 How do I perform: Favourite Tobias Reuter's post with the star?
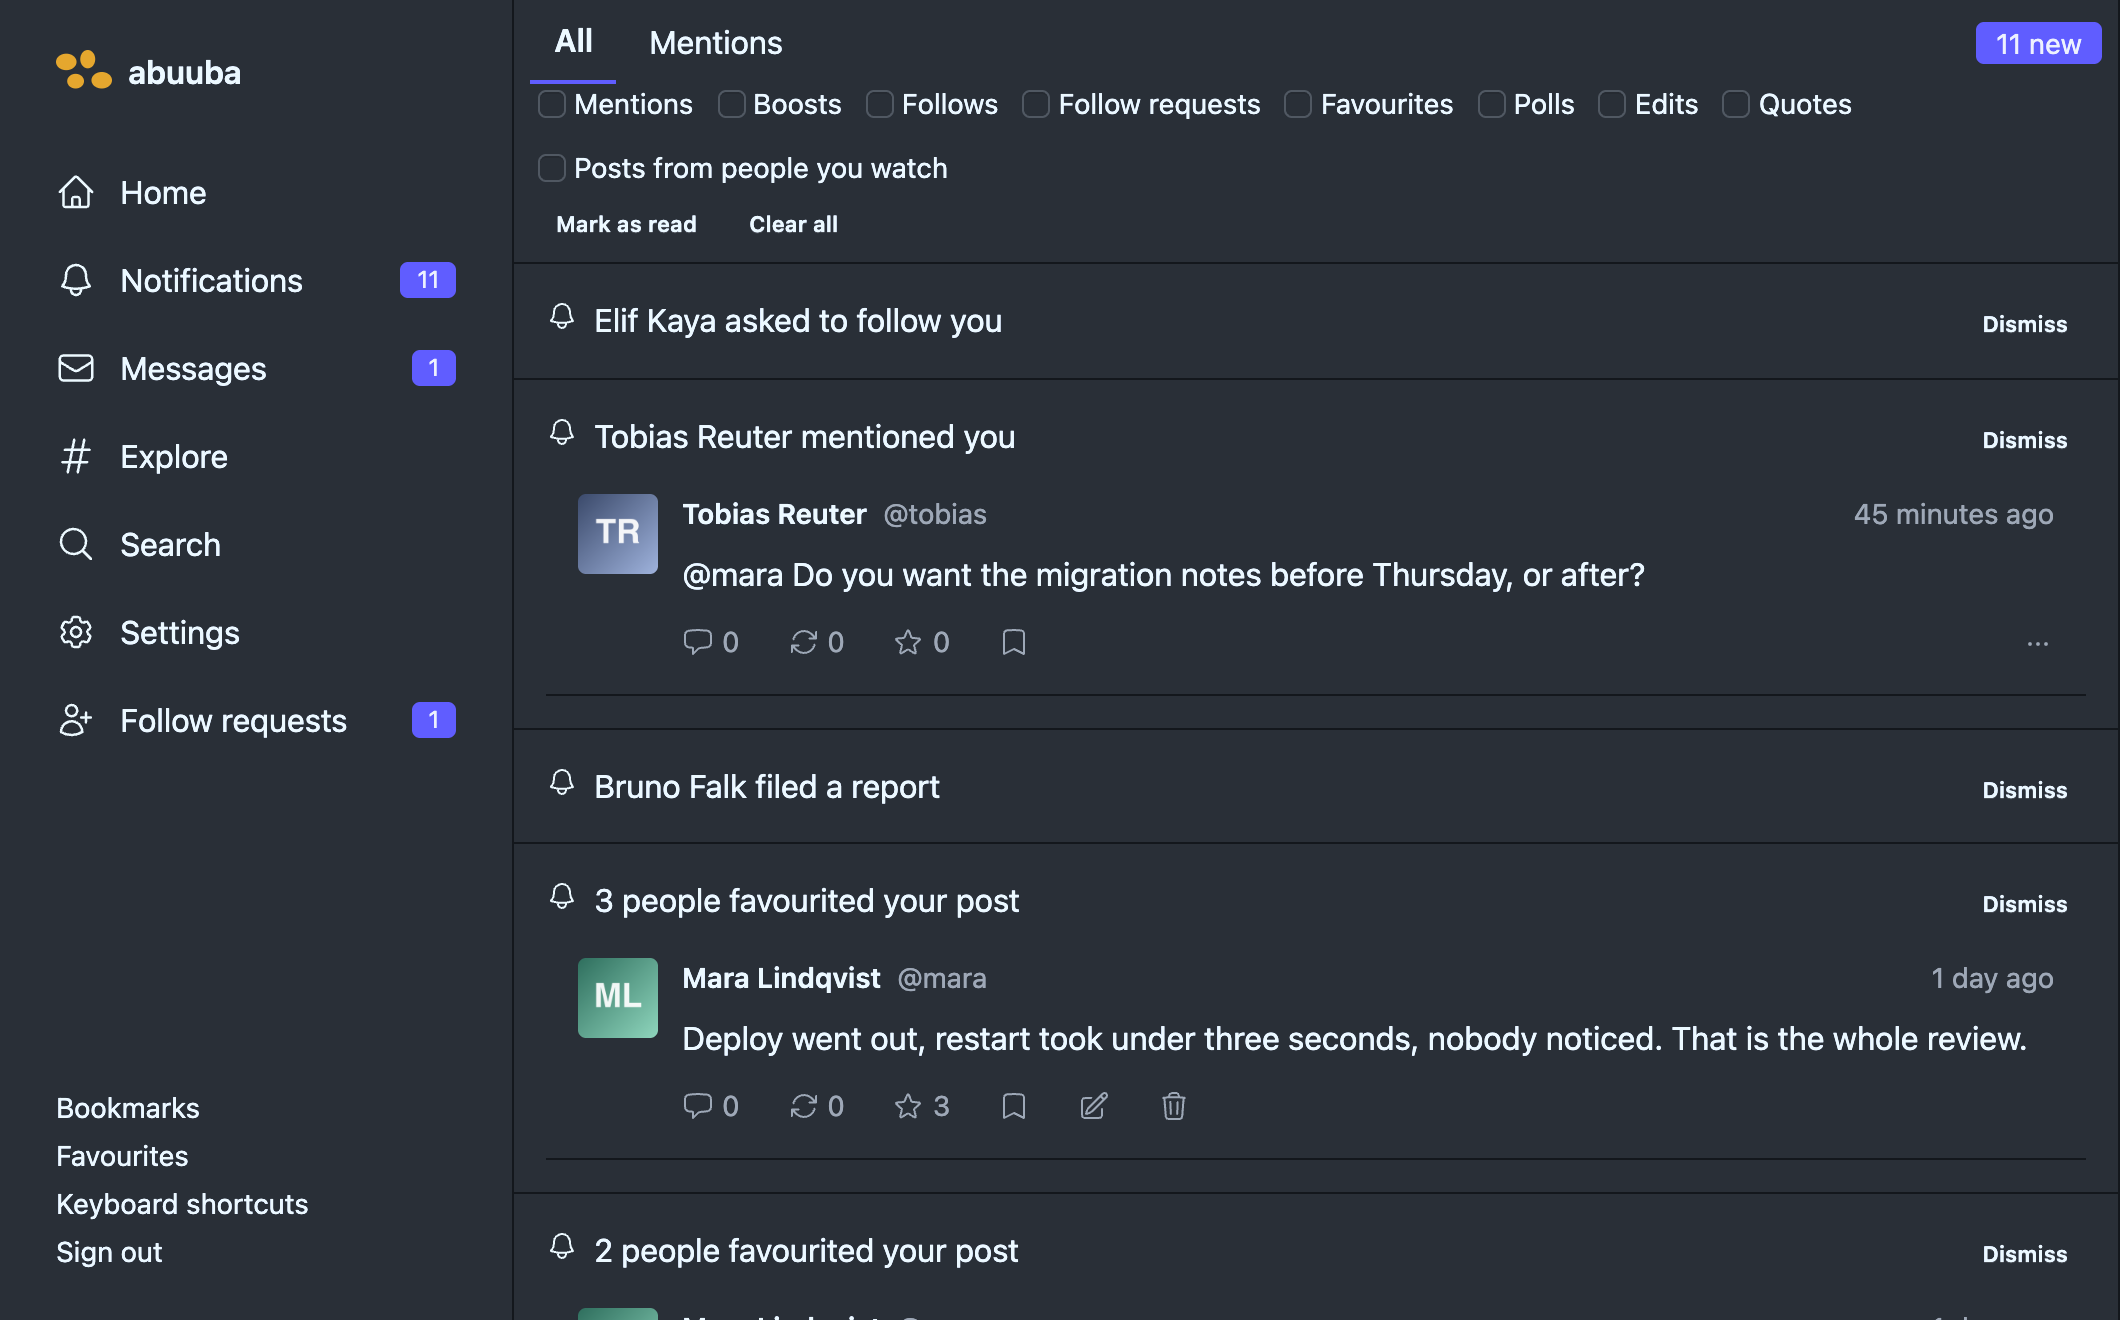coord(908,642)
